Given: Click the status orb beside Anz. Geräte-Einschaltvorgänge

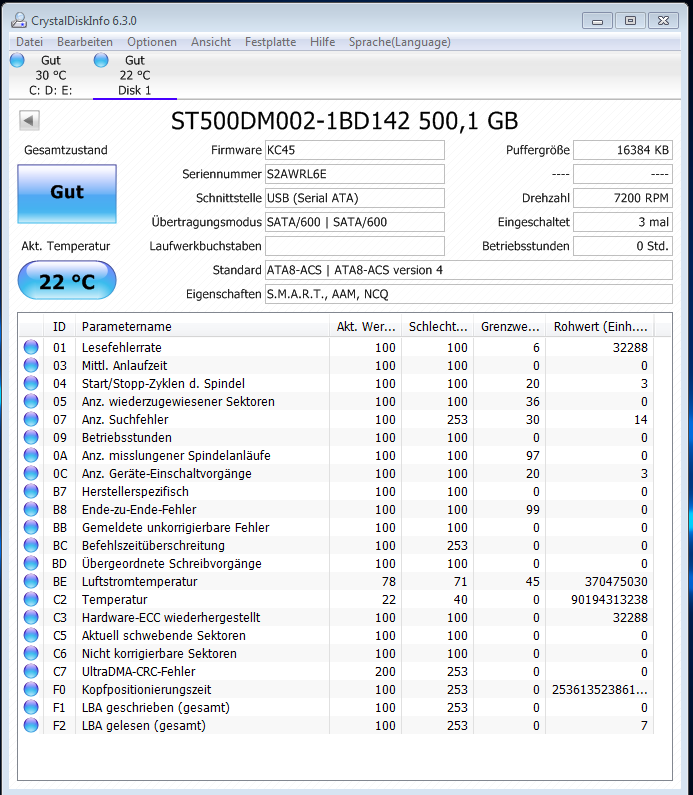Looking at the screenshot, I should click(x=31, y=473).
